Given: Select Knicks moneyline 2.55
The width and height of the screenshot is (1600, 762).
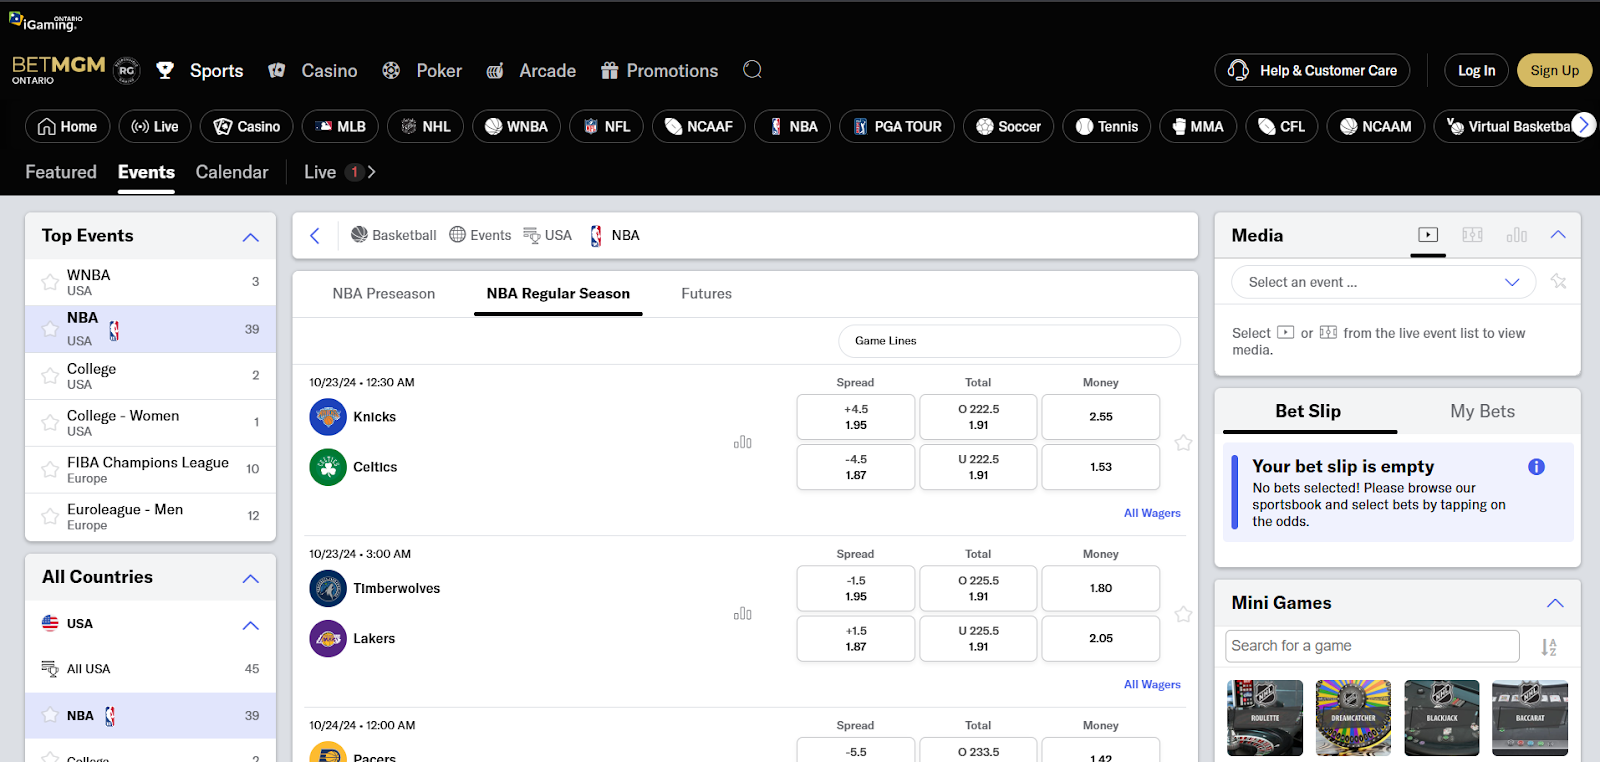Looking at the screenshot, I should (x=1101, y=417).
